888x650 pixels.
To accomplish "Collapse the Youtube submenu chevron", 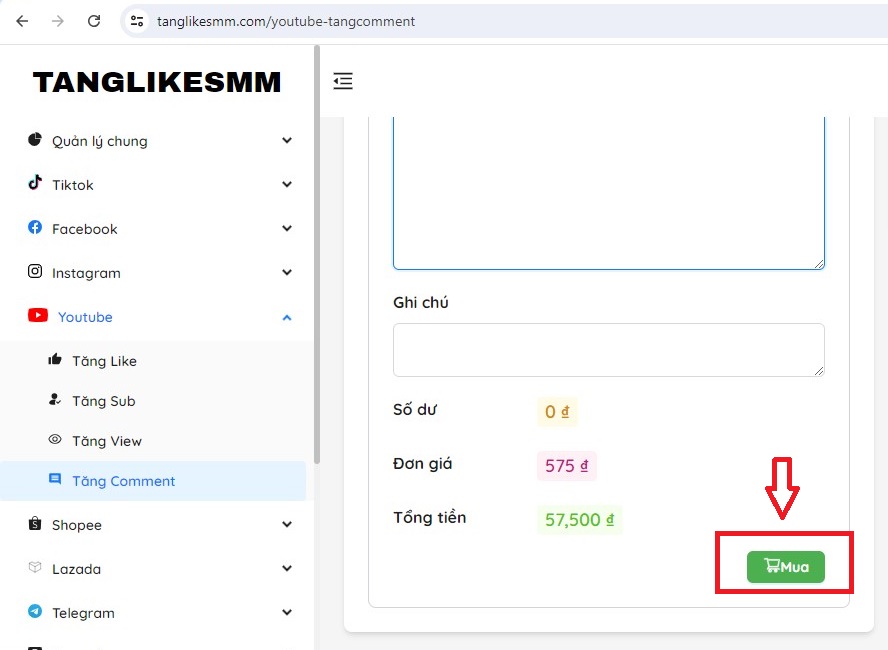I will [x=287, y=318].
